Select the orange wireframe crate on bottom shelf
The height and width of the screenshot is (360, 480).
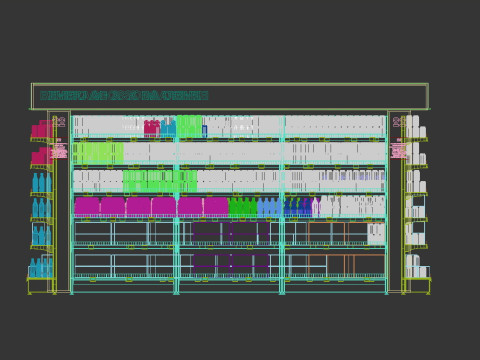(347, 265)
